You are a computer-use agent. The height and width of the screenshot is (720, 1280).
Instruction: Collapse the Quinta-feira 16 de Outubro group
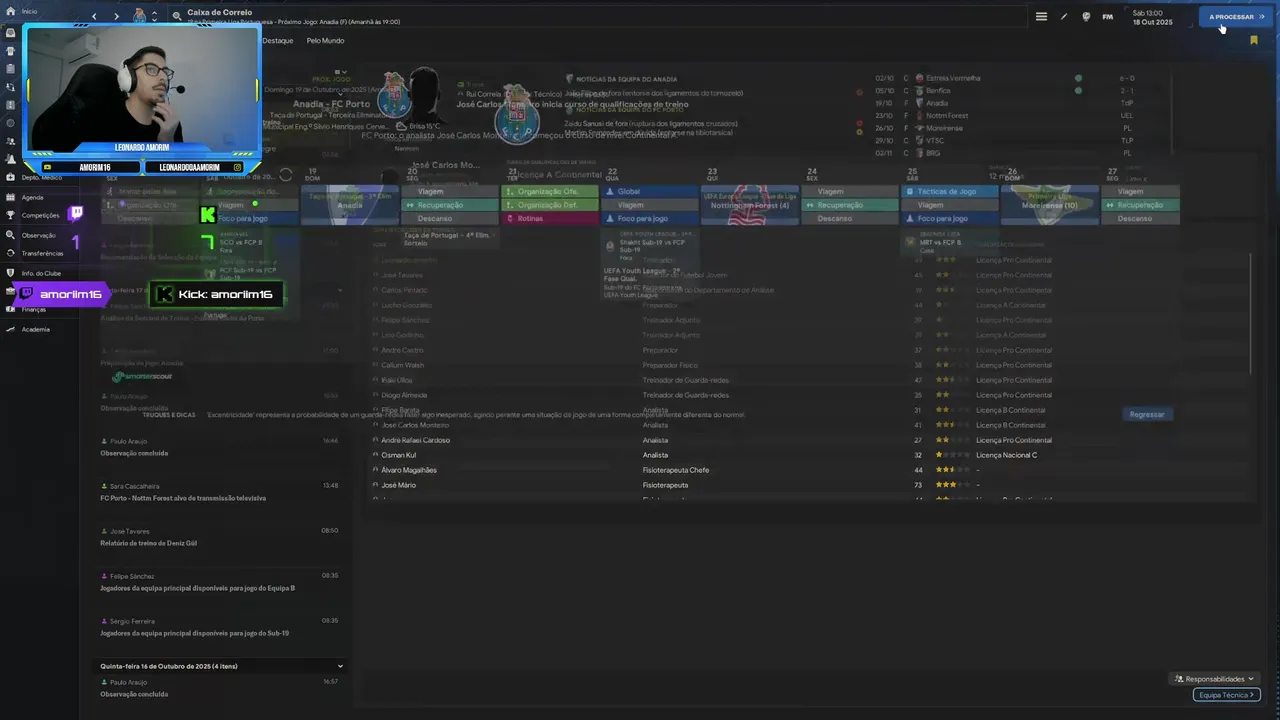(340, 666)
